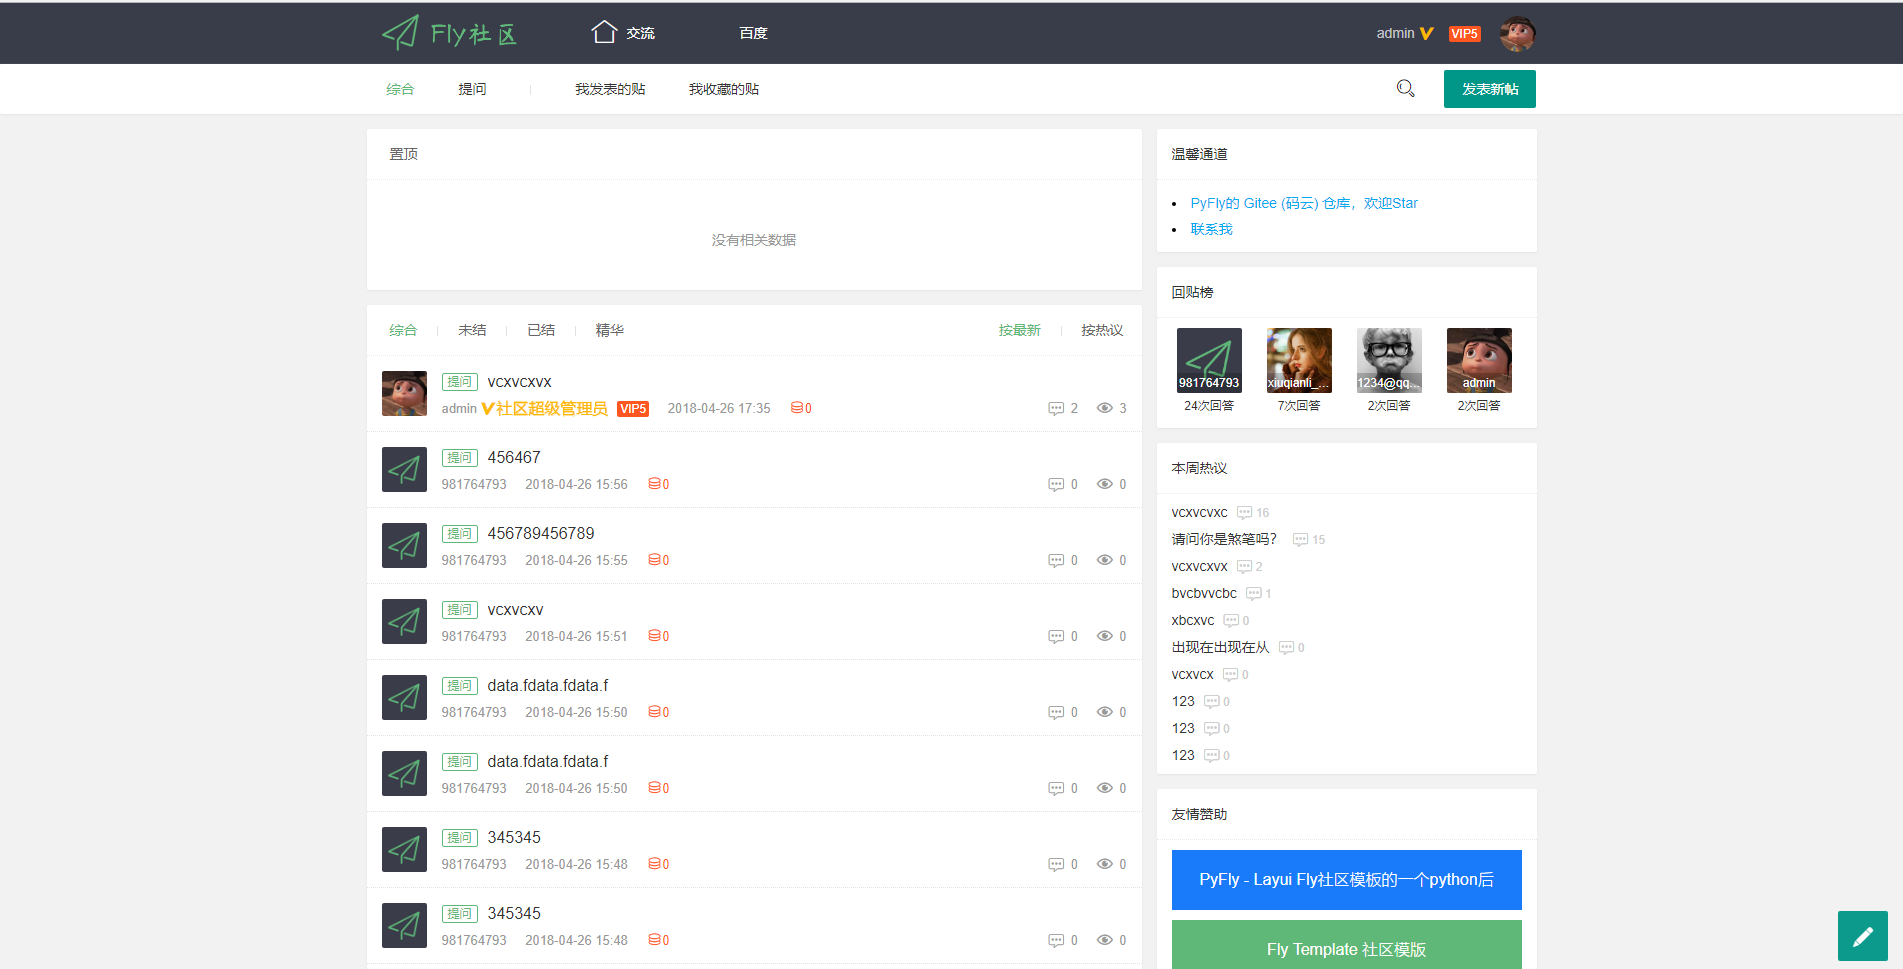The width and height of the screenshot is (1903, 969).
Task: Click the search magnifier icon
Action: click(1405, 89)
